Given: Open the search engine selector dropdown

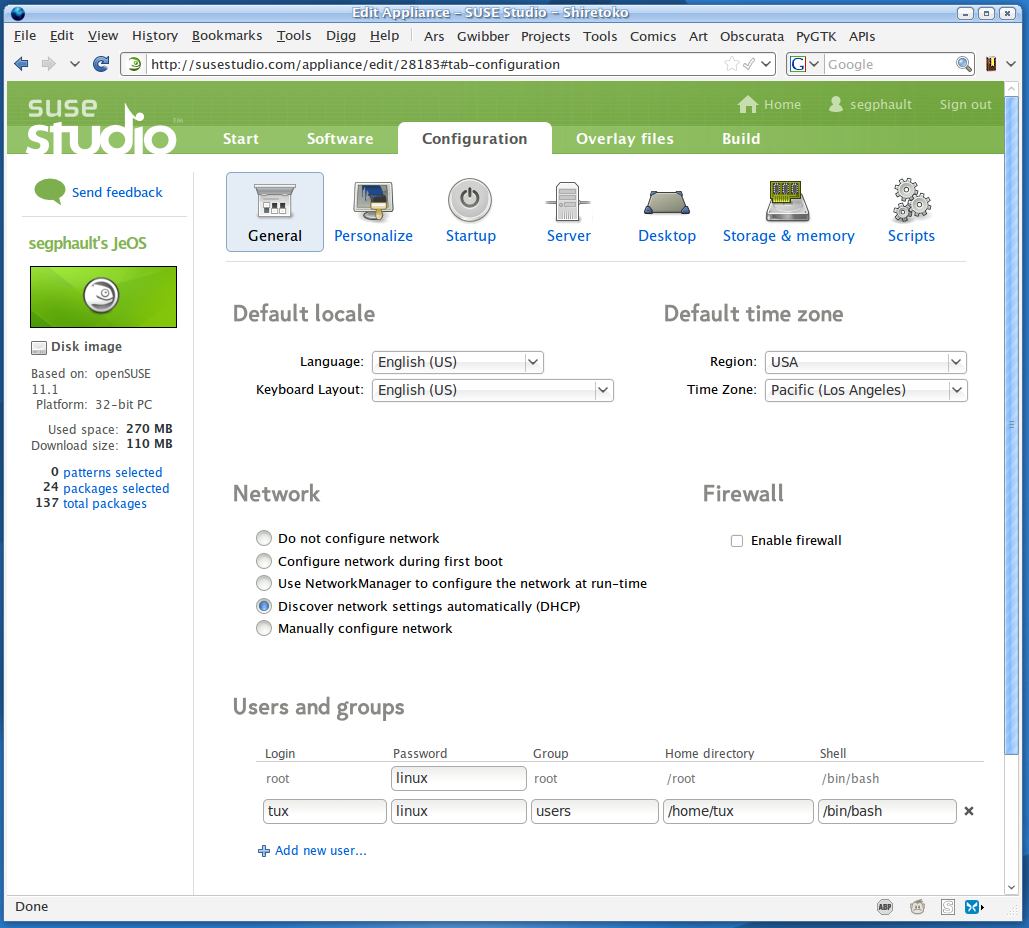Looking at the screenshot, I should click(814, 64).
